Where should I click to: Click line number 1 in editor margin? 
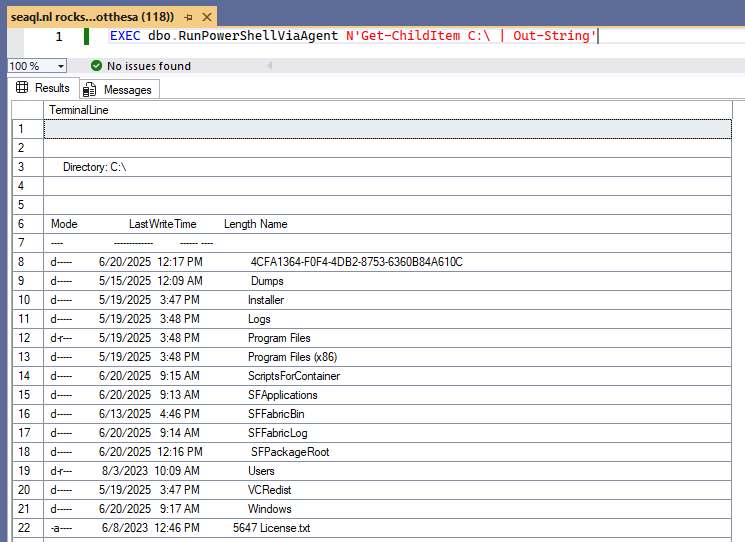tap(59, 37)
